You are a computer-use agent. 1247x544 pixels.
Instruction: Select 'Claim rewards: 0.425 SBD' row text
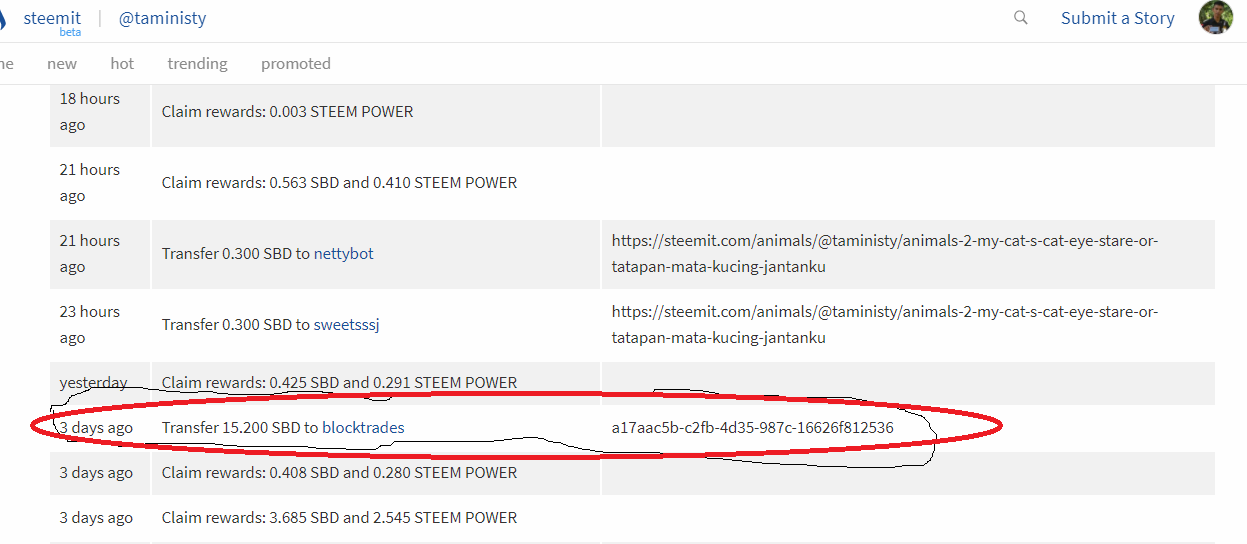(339, 383)
